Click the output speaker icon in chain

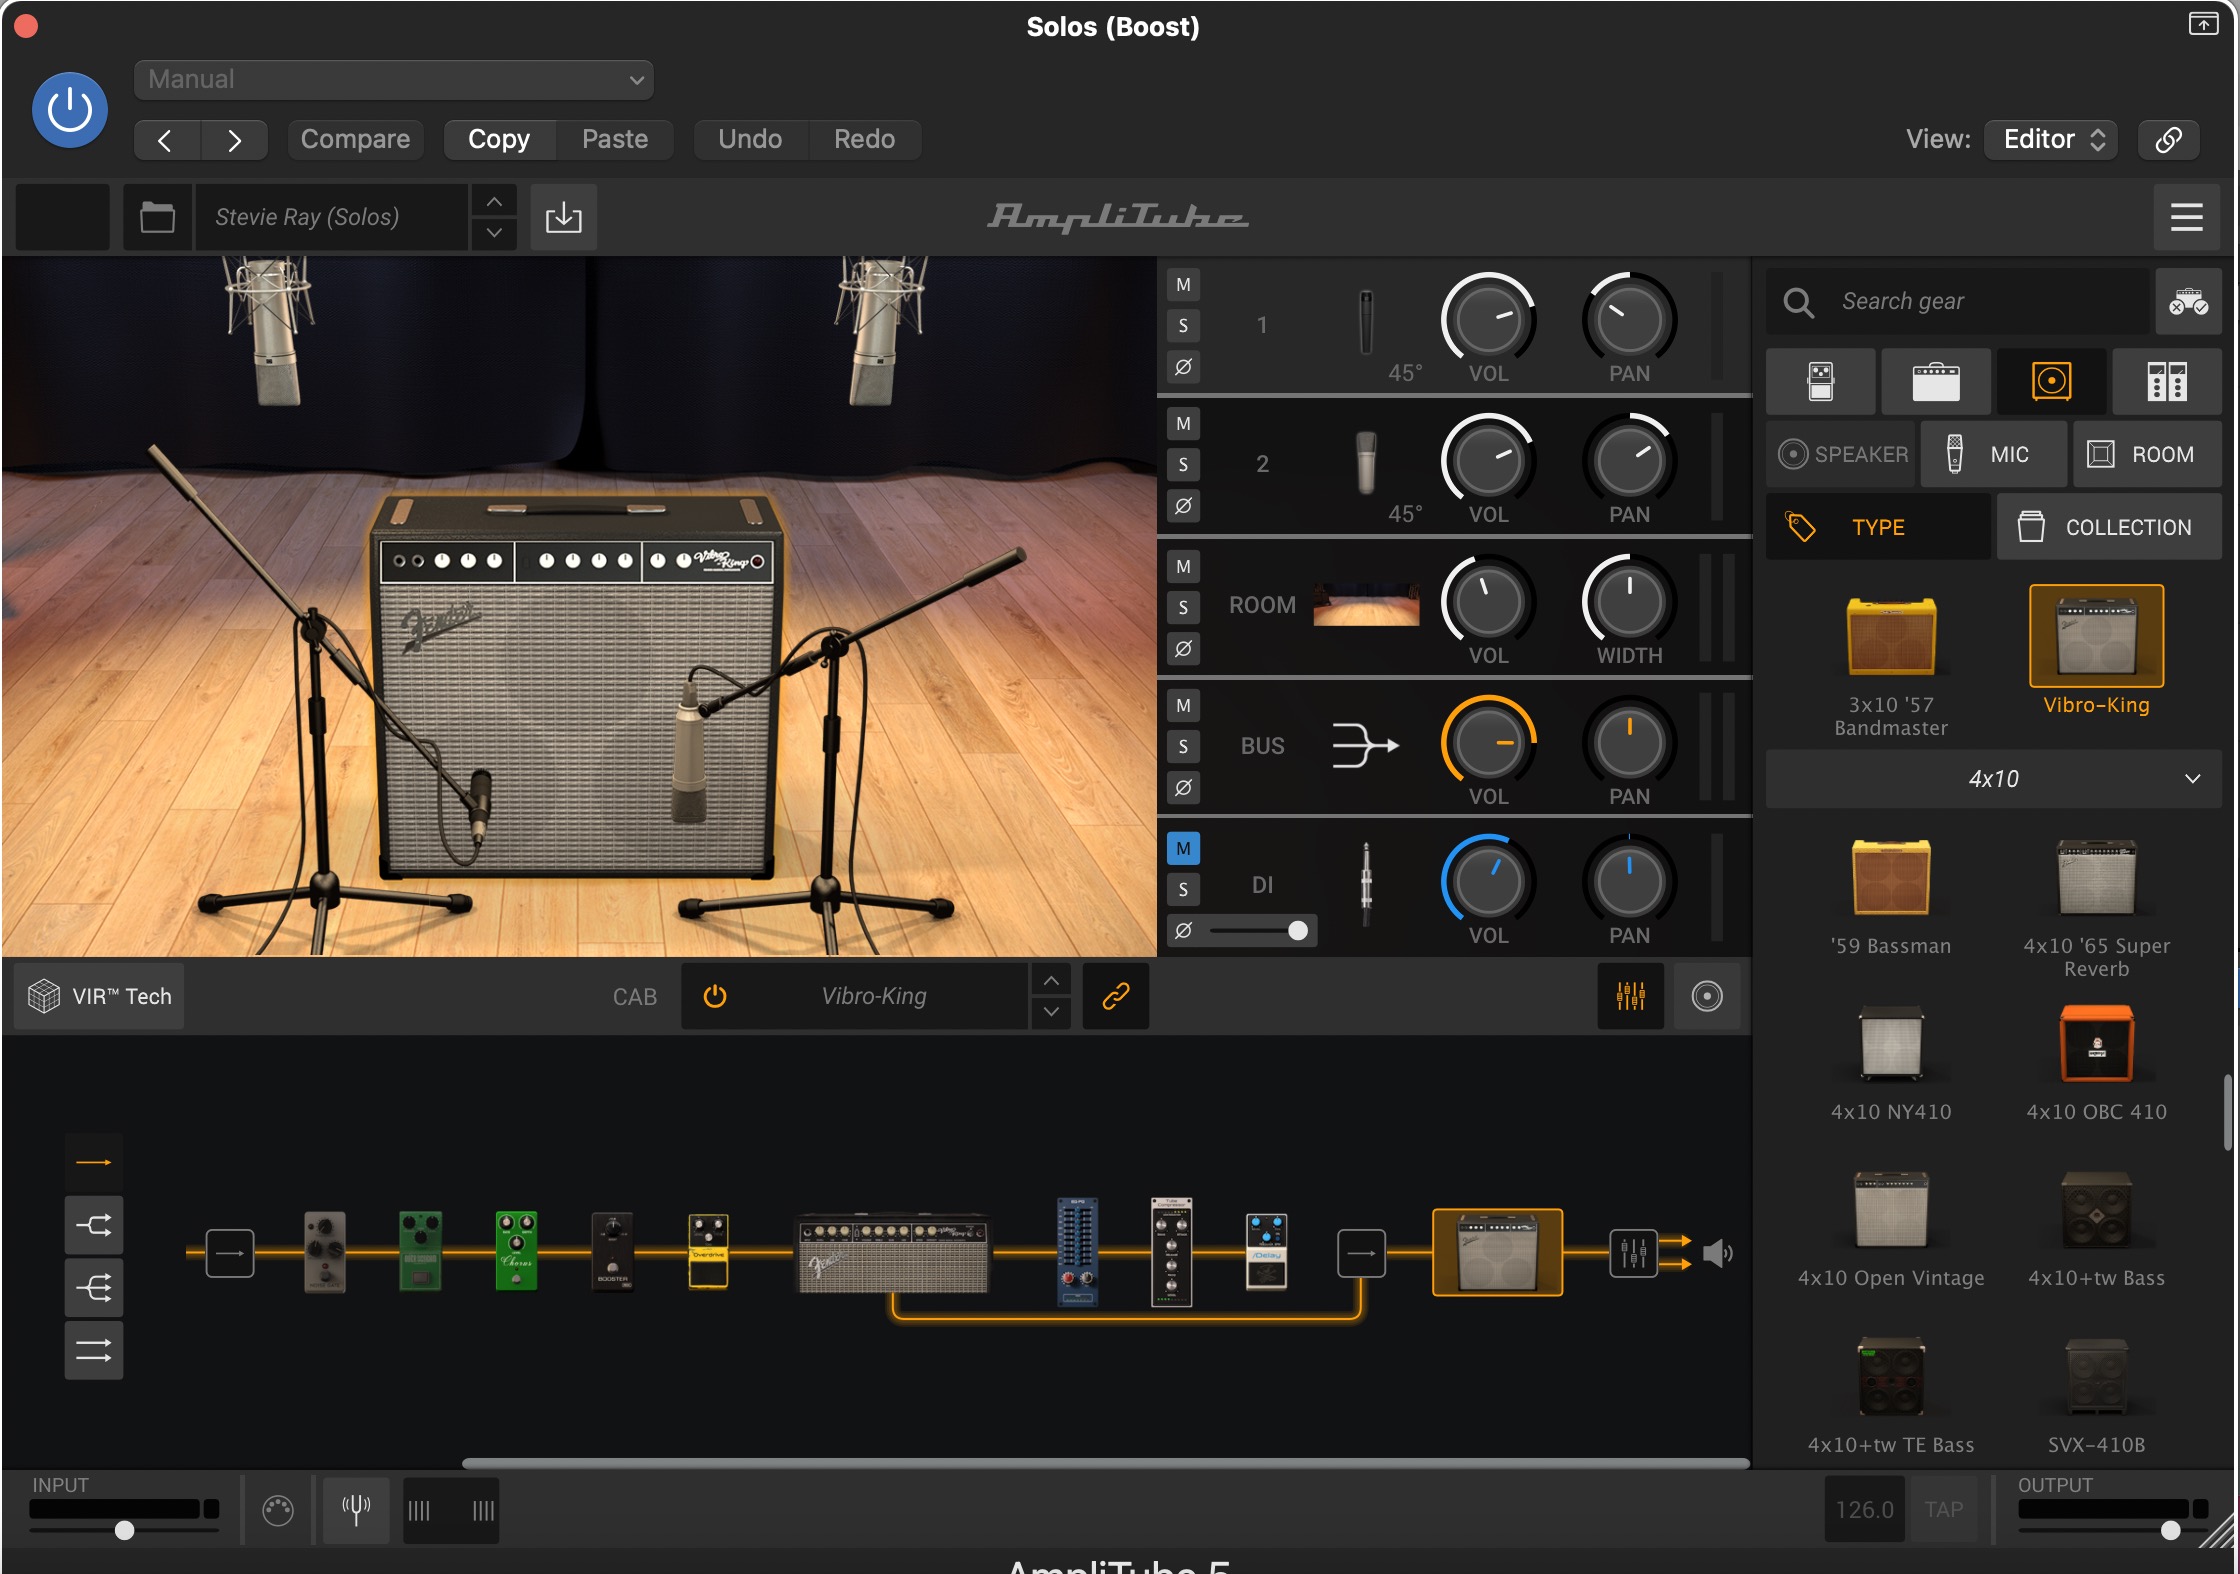1717,1253
